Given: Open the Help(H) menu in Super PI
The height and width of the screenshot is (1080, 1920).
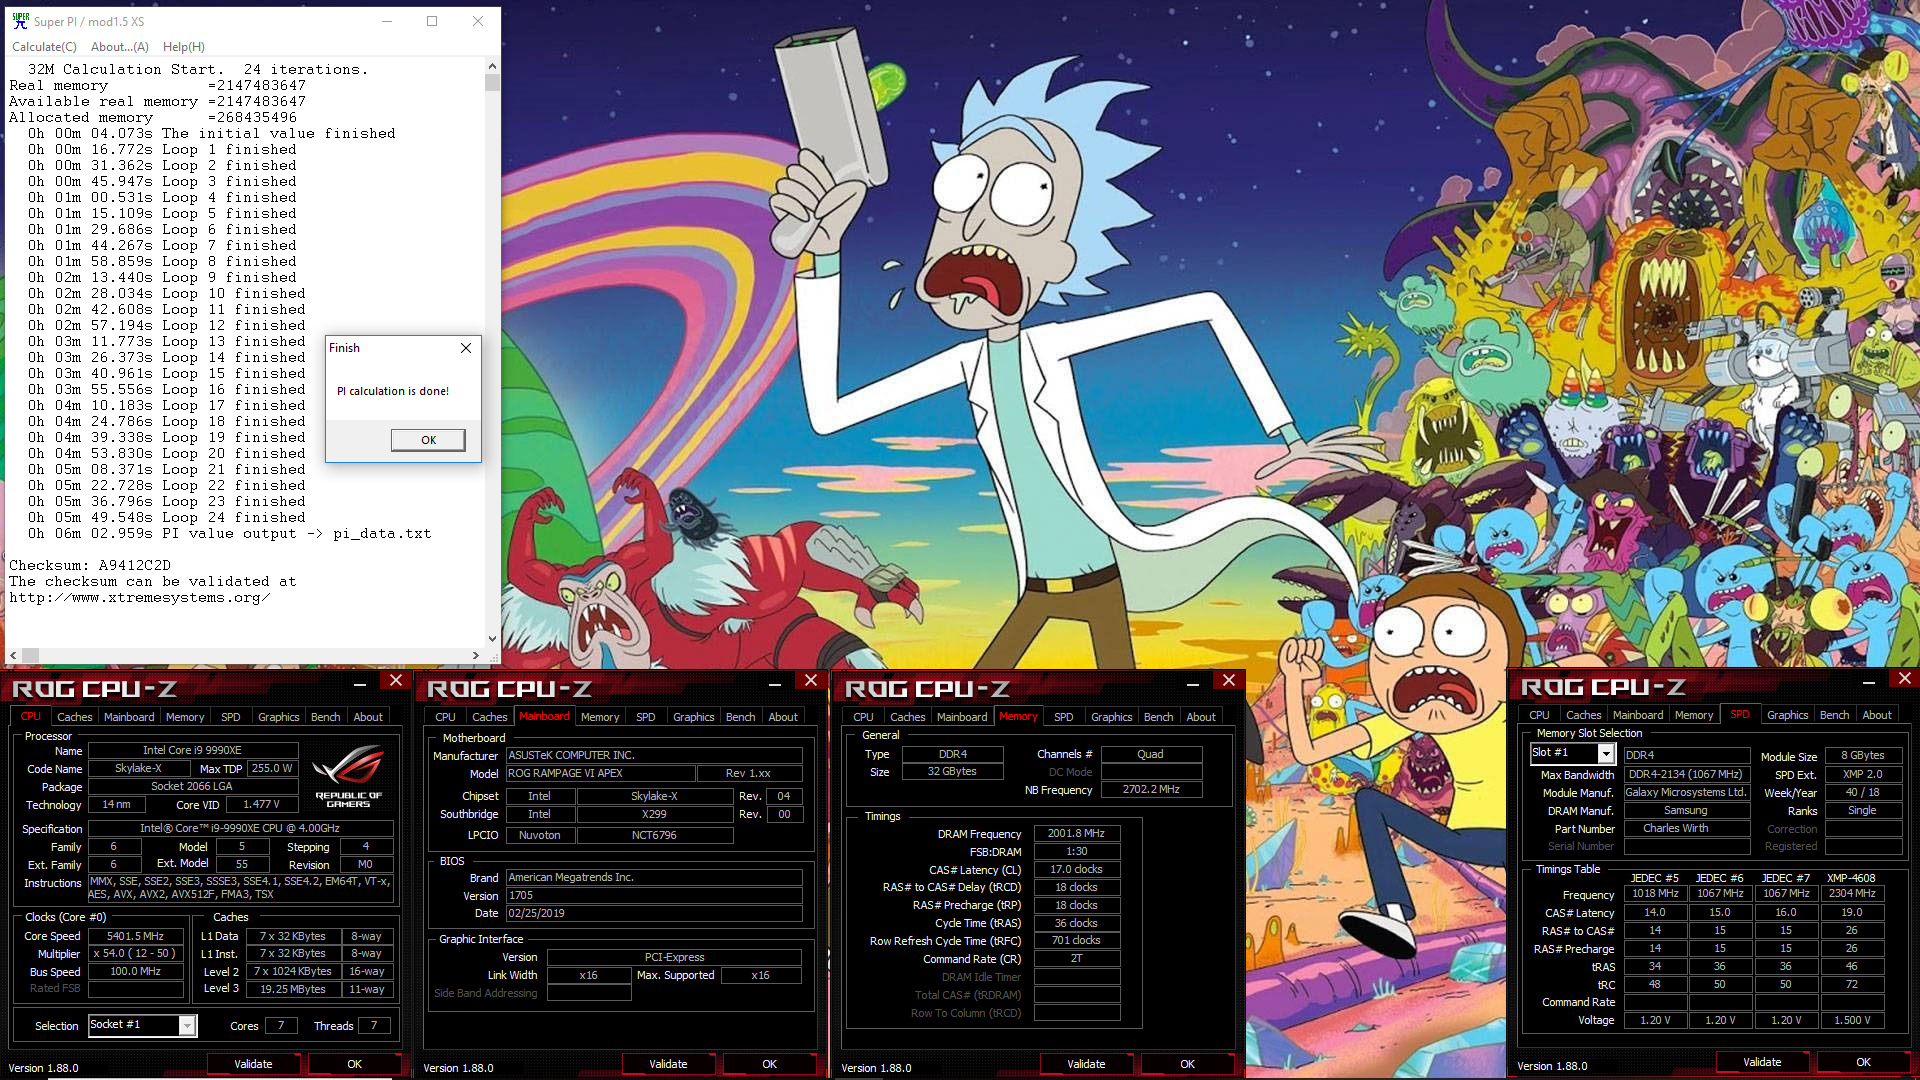Looking at the screenshot, I should tap(184, 47).
